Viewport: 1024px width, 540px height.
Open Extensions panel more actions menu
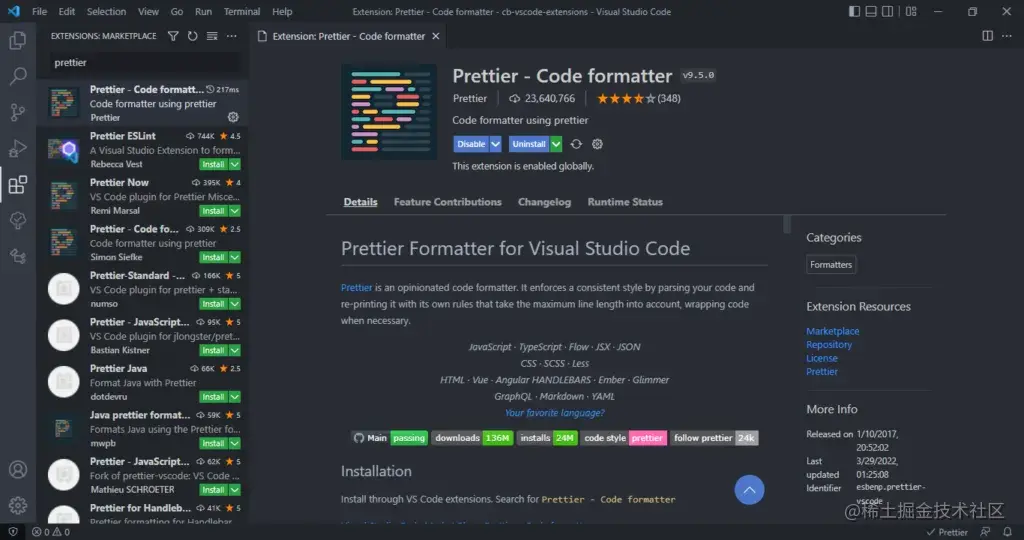coord(232,36)
